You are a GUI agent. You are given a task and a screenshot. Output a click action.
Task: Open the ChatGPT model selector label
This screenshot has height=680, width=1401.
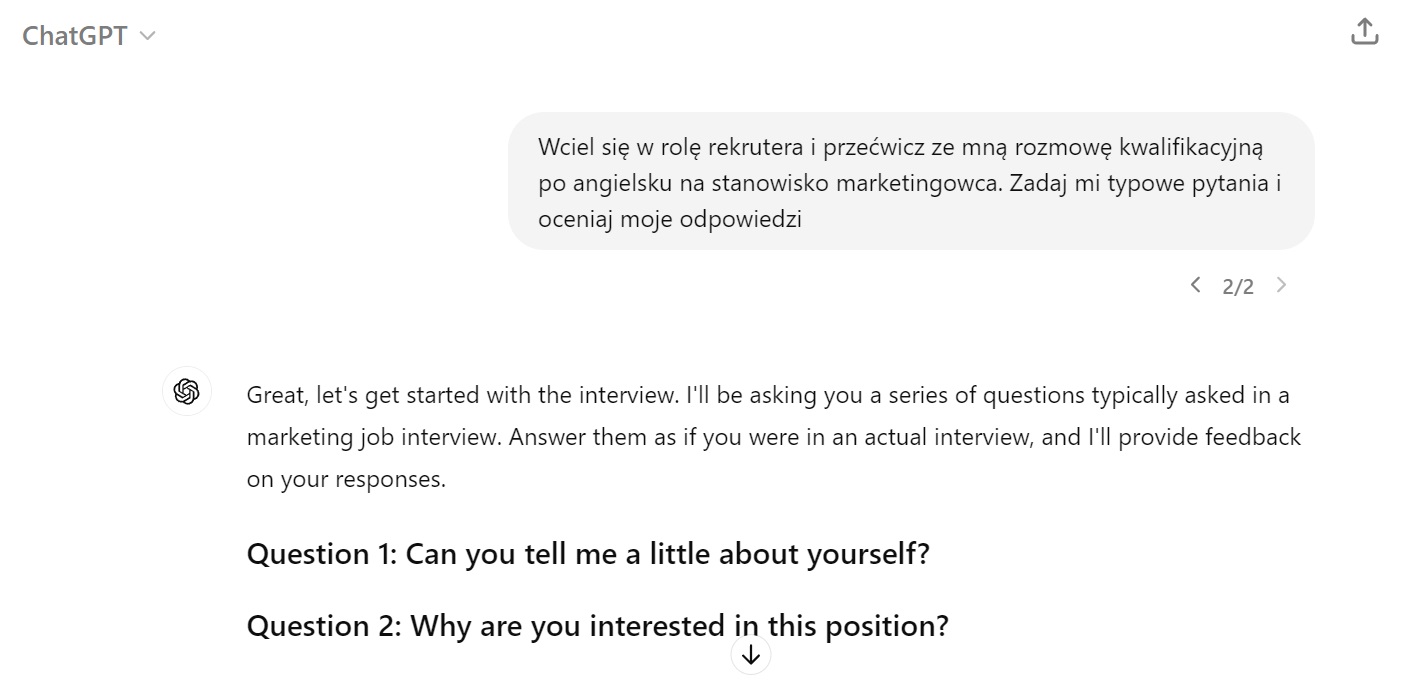click(75, 36)
